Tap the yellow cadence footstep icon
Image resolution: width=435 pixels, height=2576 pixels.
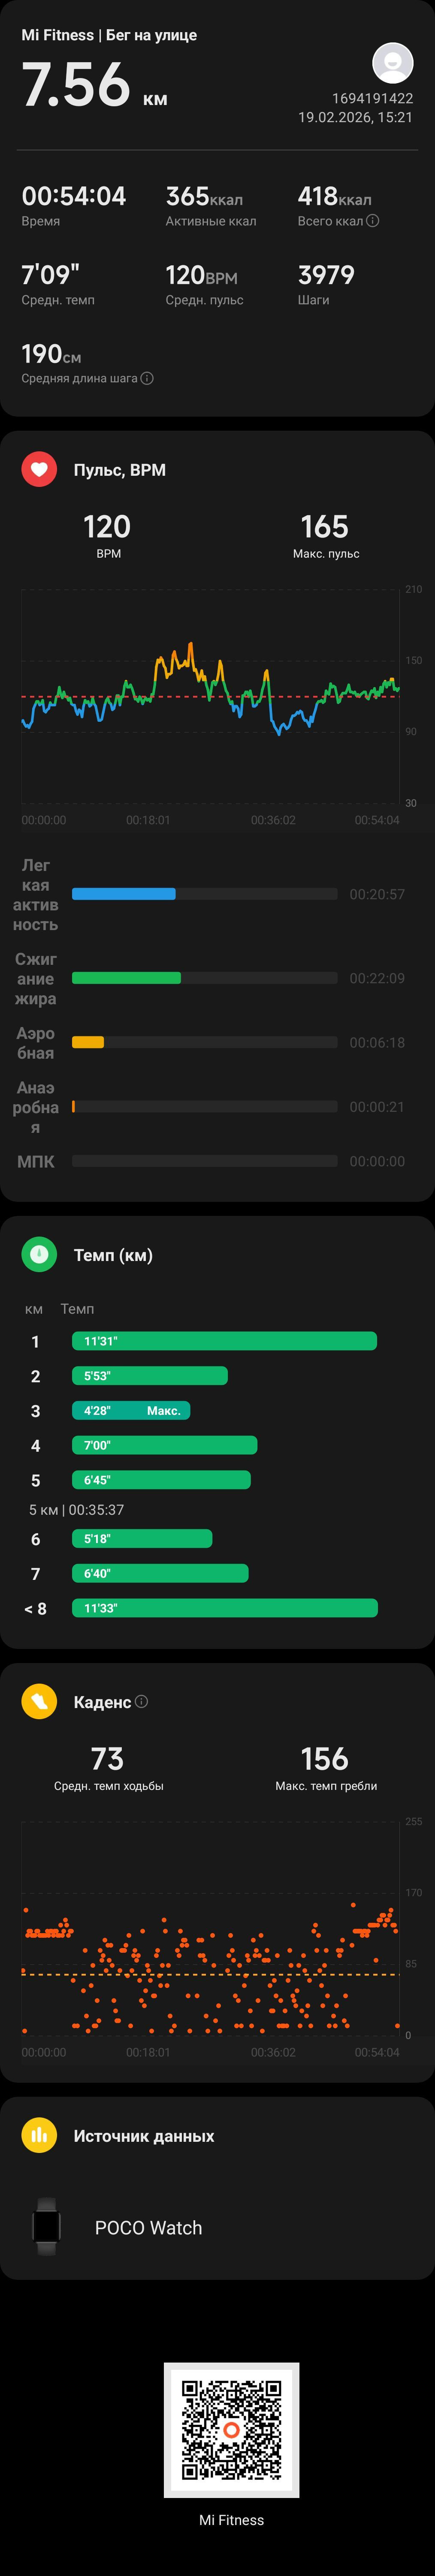[x=39, y=1701]
